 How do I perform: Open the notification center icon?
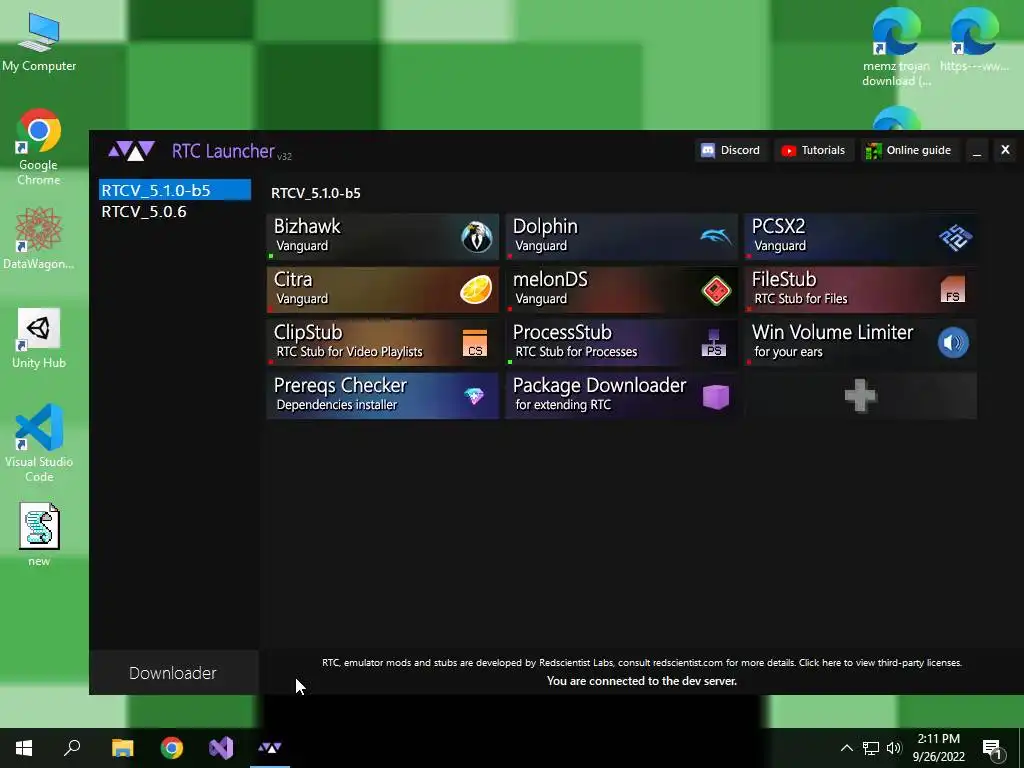coord(992,749)
